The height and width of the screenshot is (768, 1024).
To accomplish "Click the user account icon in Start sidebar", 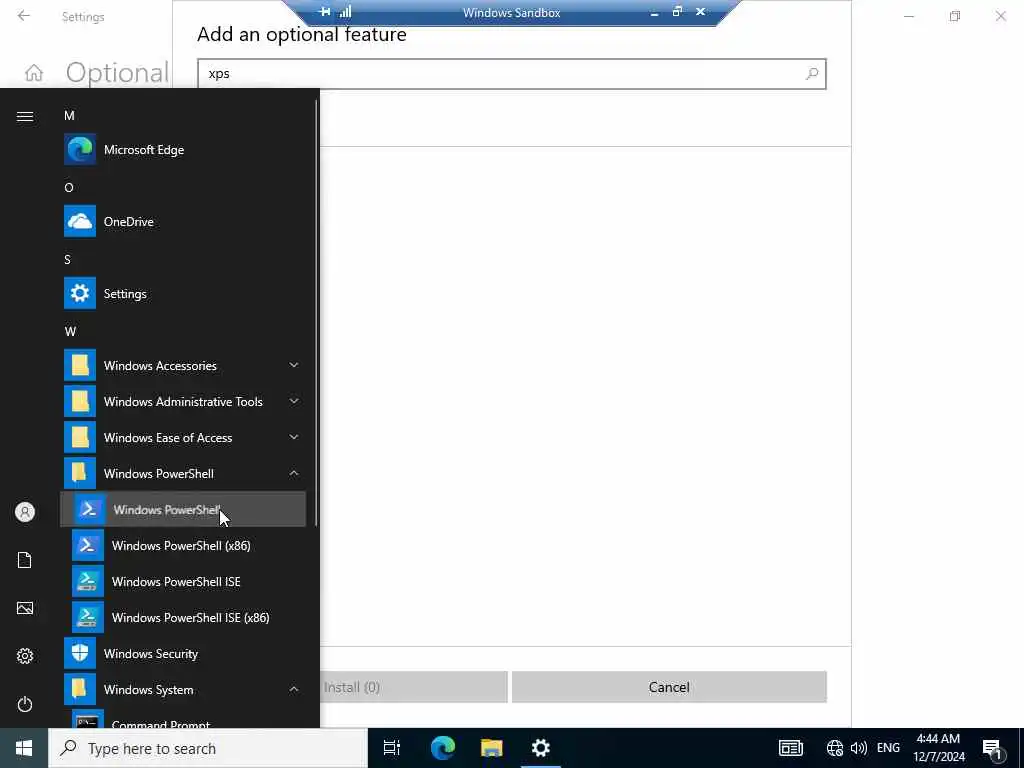I will pyautogui.click(x=25, y=512).
